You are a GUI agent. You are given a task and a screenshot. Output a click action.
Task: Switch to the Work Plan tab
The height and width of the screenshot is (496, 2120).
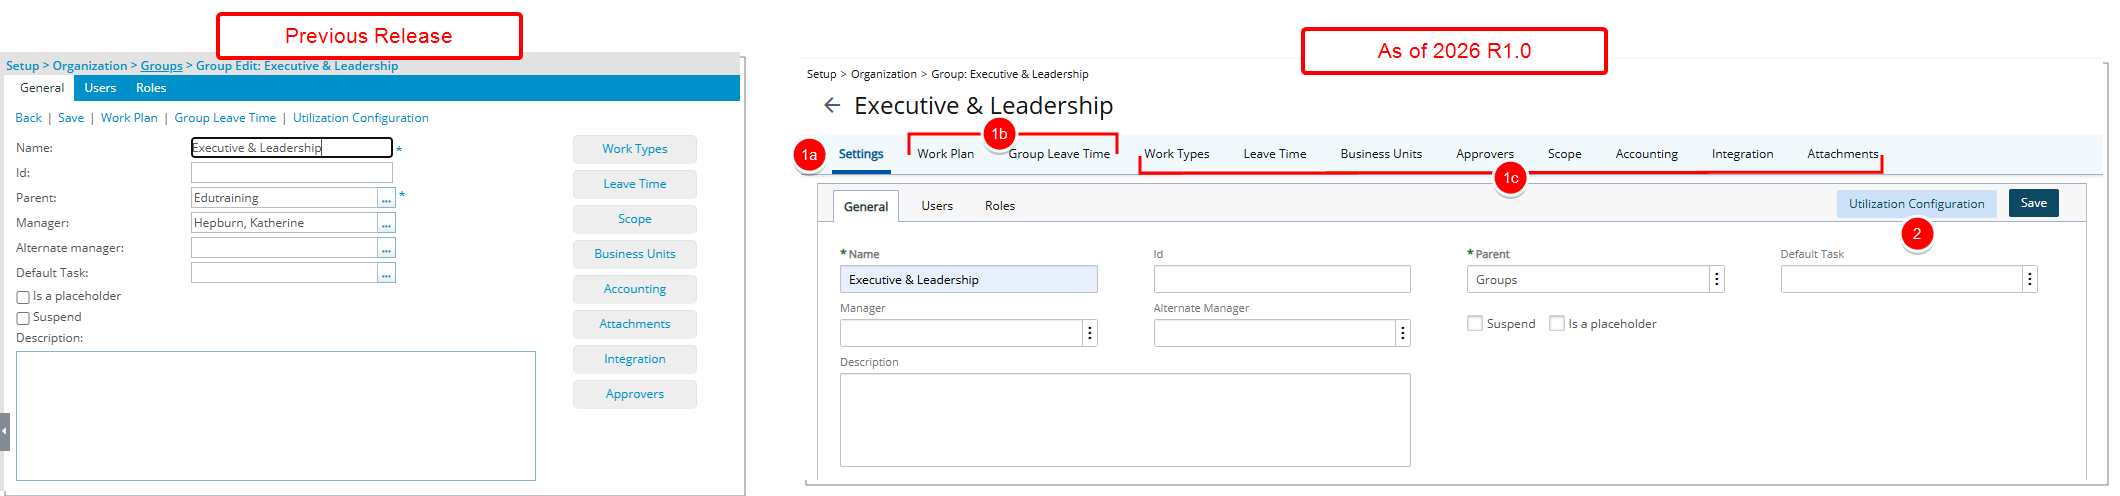945,154
